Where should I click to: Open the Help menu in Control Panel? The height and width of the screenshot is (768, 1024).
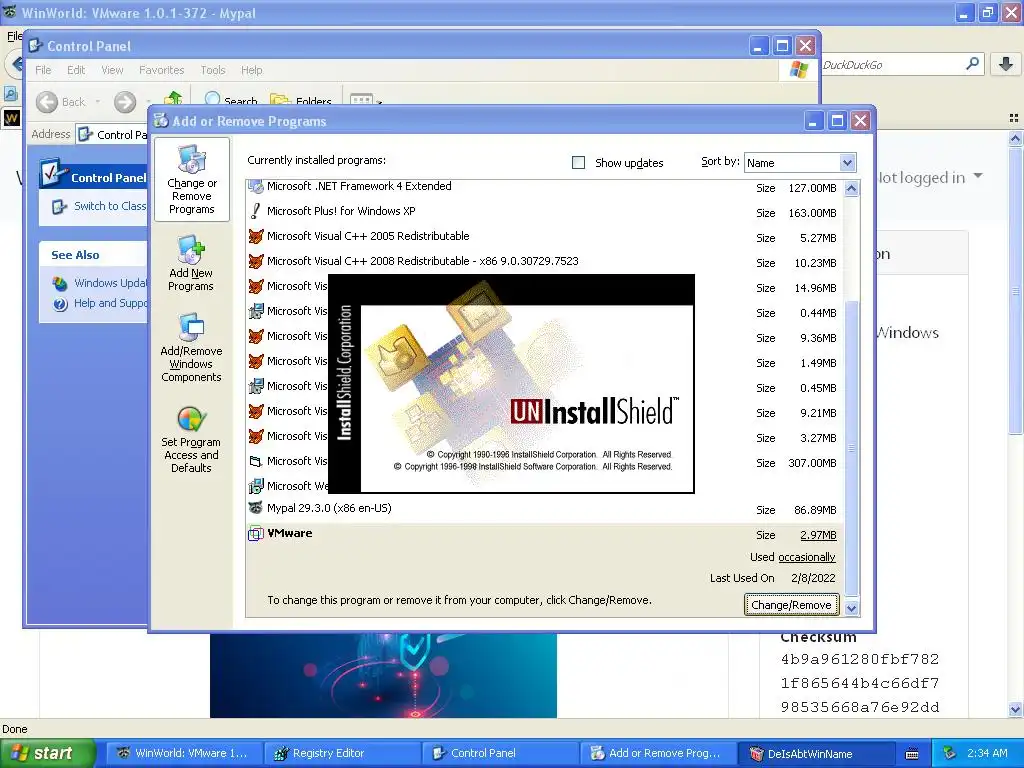tap(251, 70)
